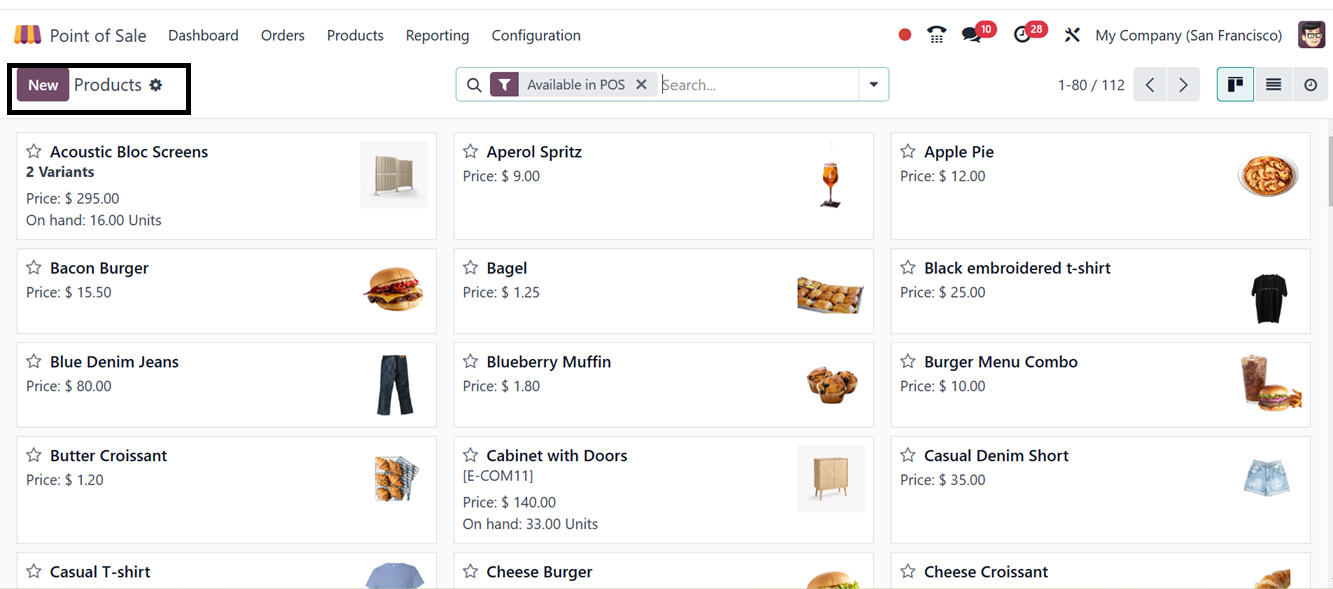Open the Configuration menu
Viewport: 1333px width, 589px height.
[x=536, y=35]
